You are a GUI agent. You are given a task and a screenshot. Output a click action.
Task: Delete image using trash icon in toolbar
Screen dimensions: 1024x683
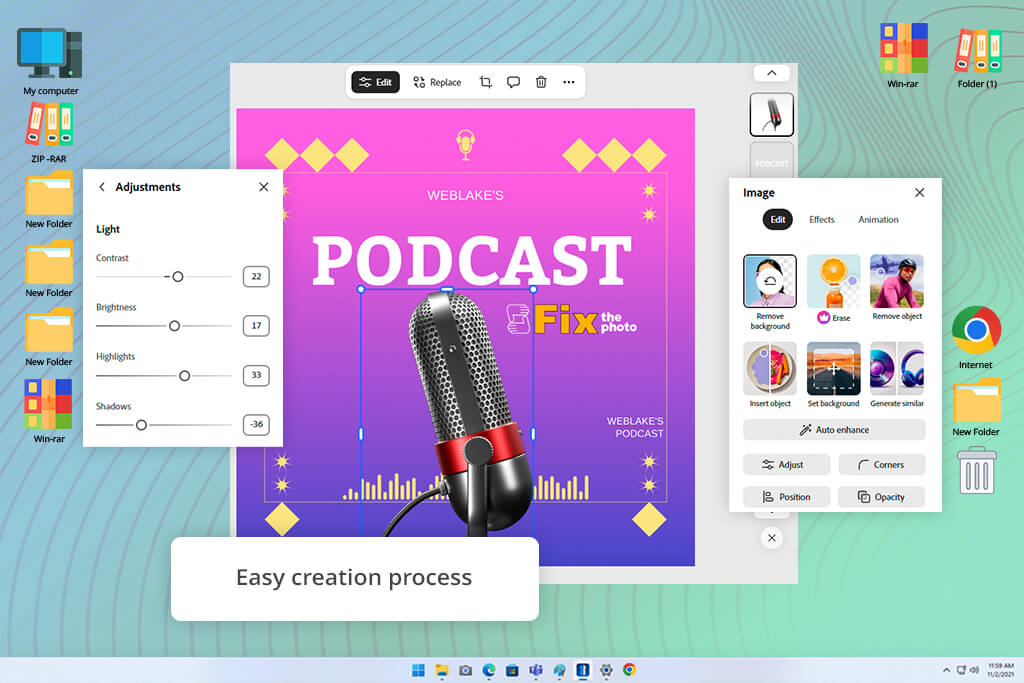(x=541, y=82)
